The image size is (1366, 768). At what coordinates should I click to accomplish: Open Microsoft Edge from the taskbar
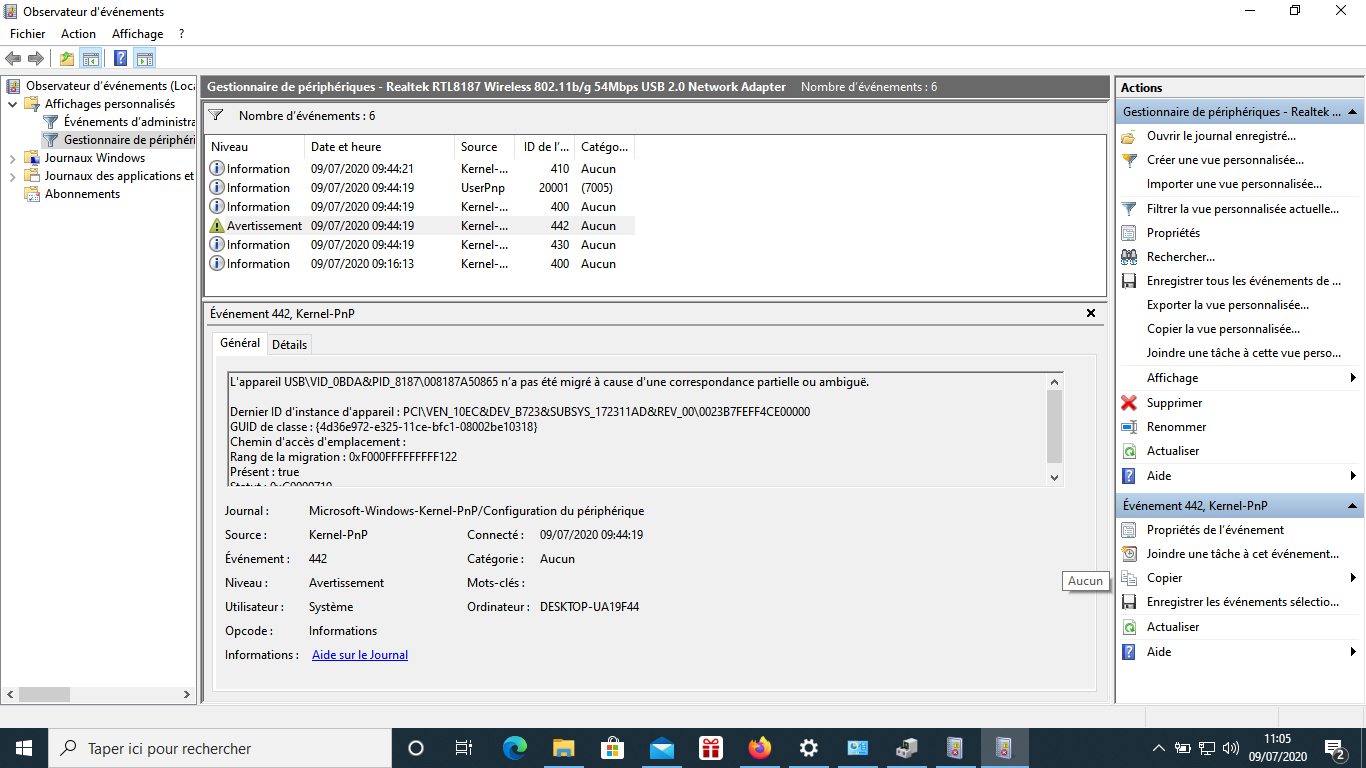click(x=515, y=748)
